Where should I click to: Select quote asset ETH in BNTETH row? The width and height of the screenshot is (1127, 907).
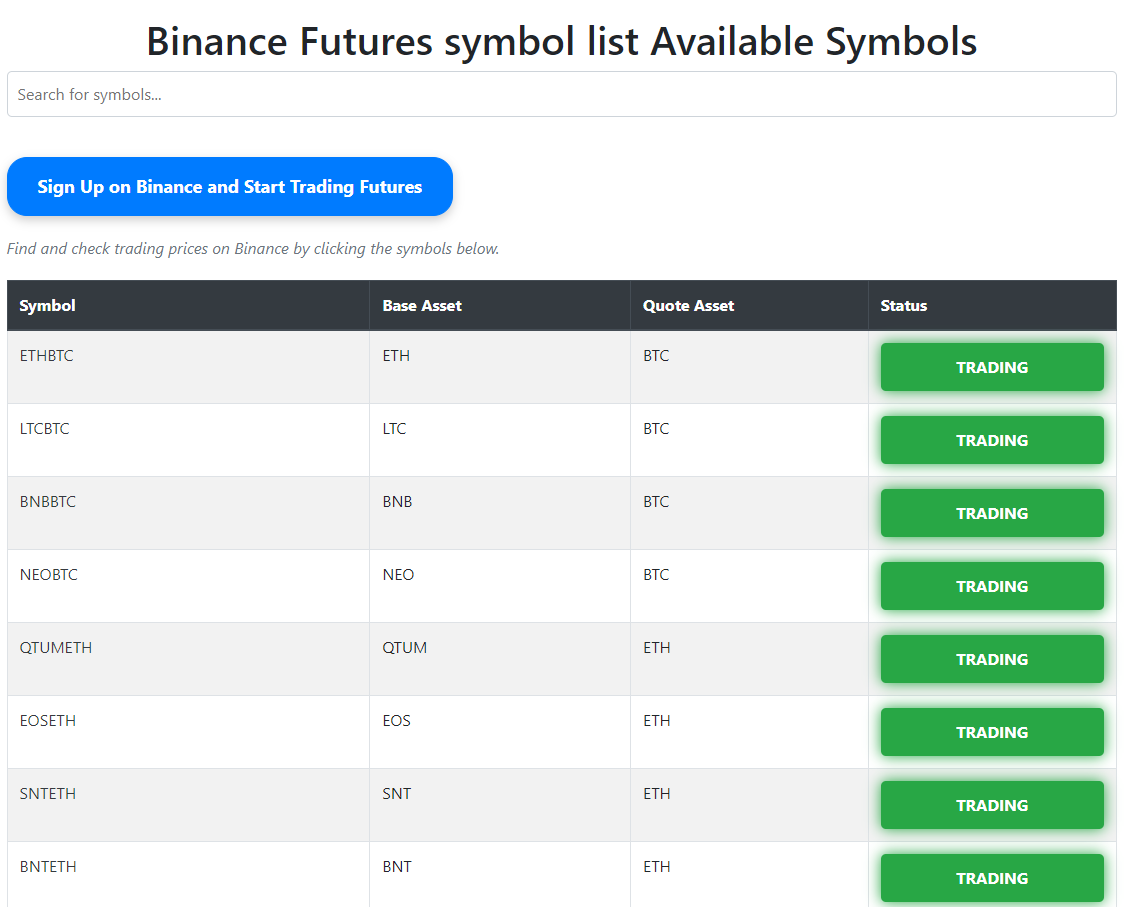coord(657,867)
